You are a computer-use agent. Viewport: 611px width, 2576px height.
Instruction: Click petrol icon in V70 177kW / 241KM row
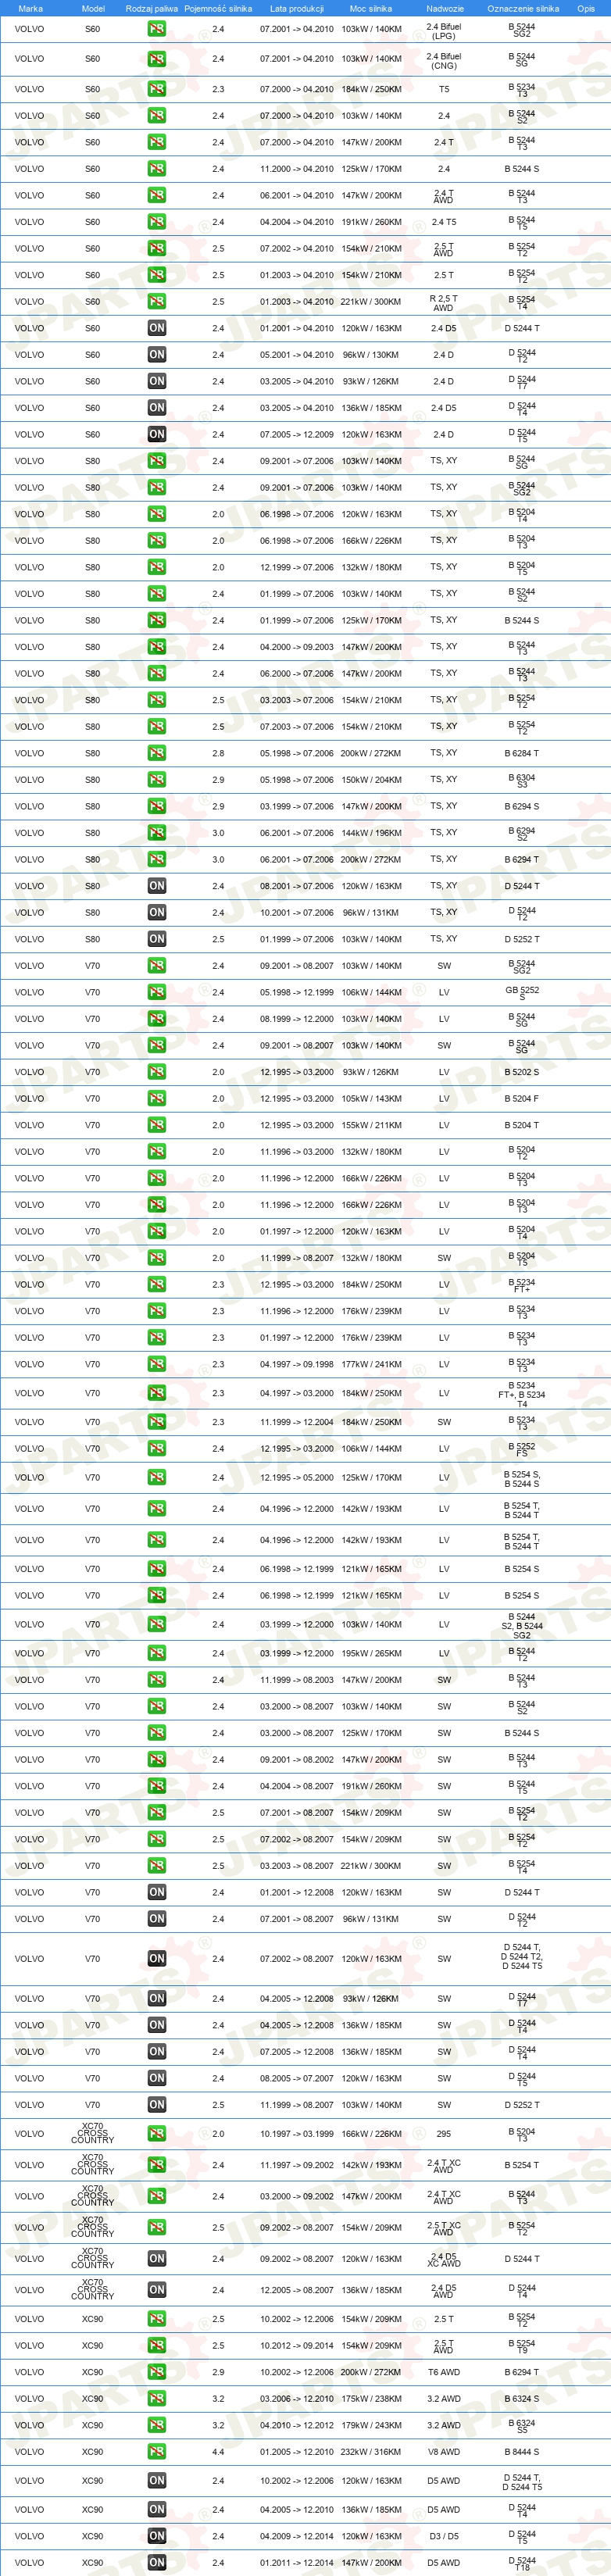click(x=157, y=1364)
